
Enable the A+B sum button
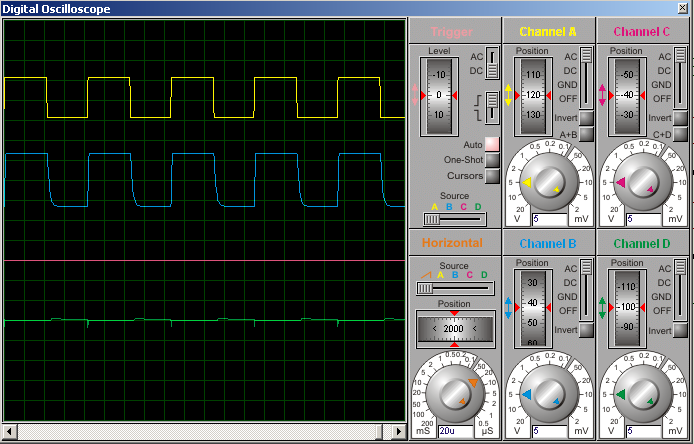tap(587, 134)
